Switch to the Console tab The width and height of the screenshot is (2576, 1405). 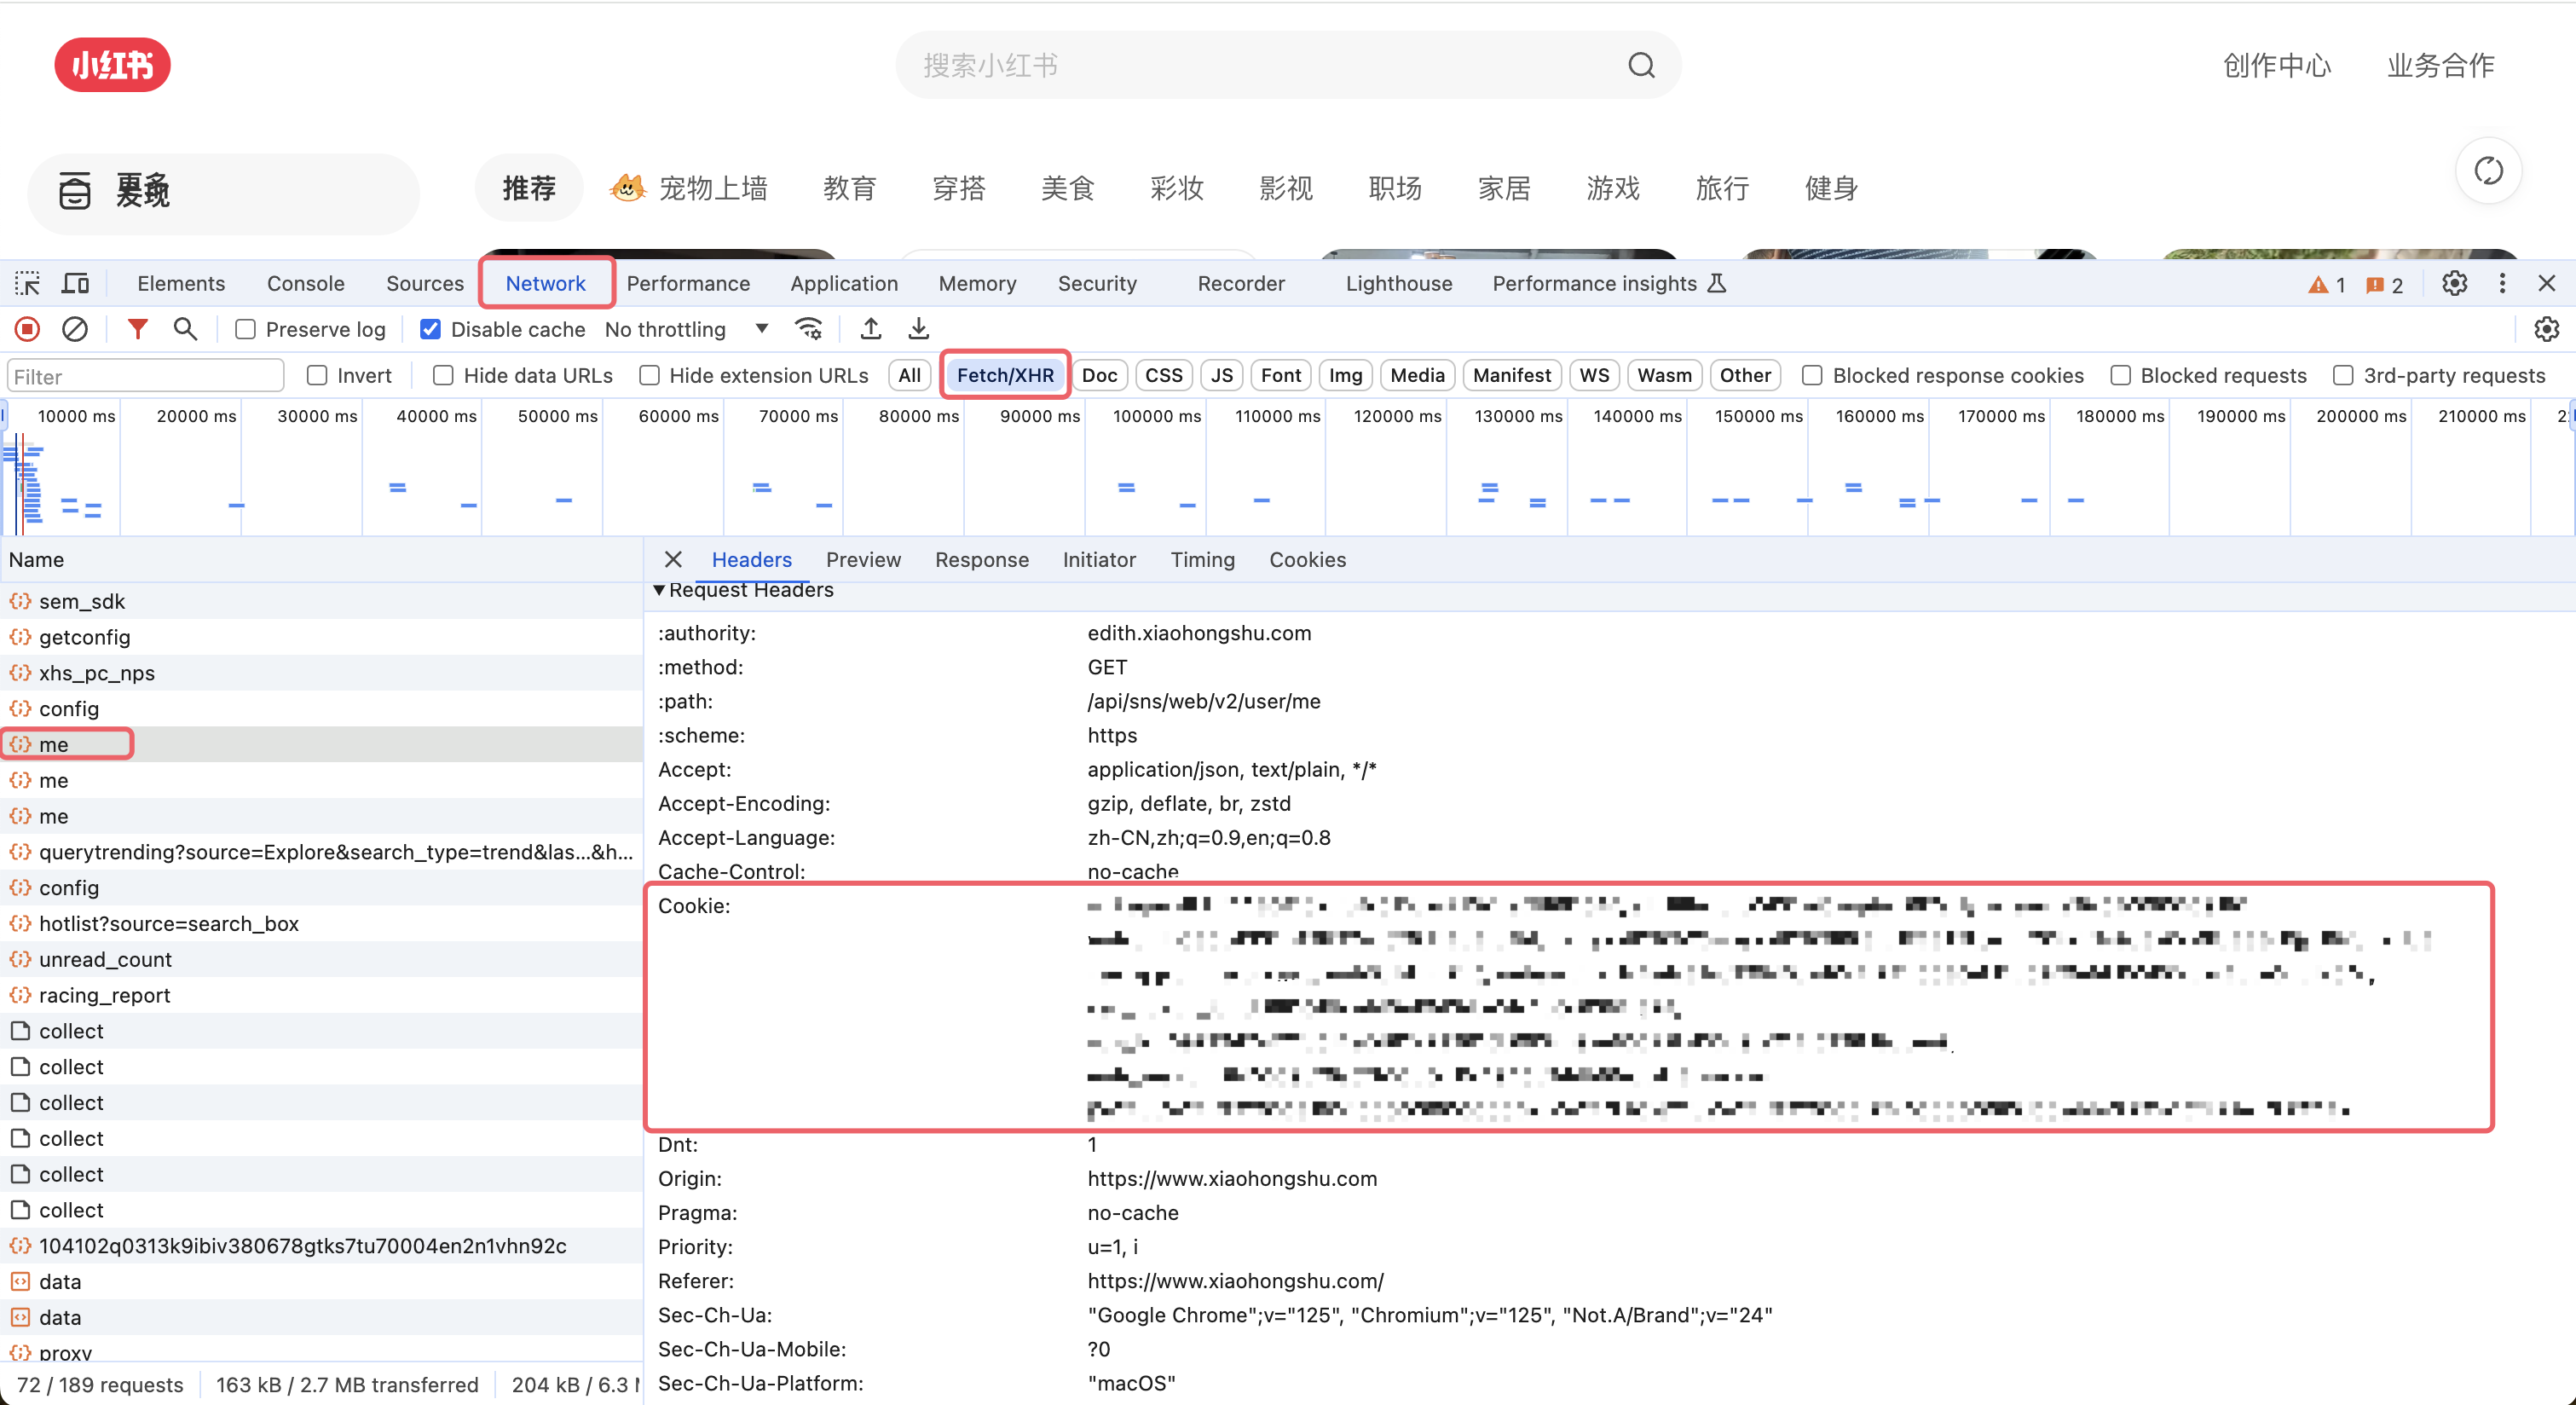[305, 284]
